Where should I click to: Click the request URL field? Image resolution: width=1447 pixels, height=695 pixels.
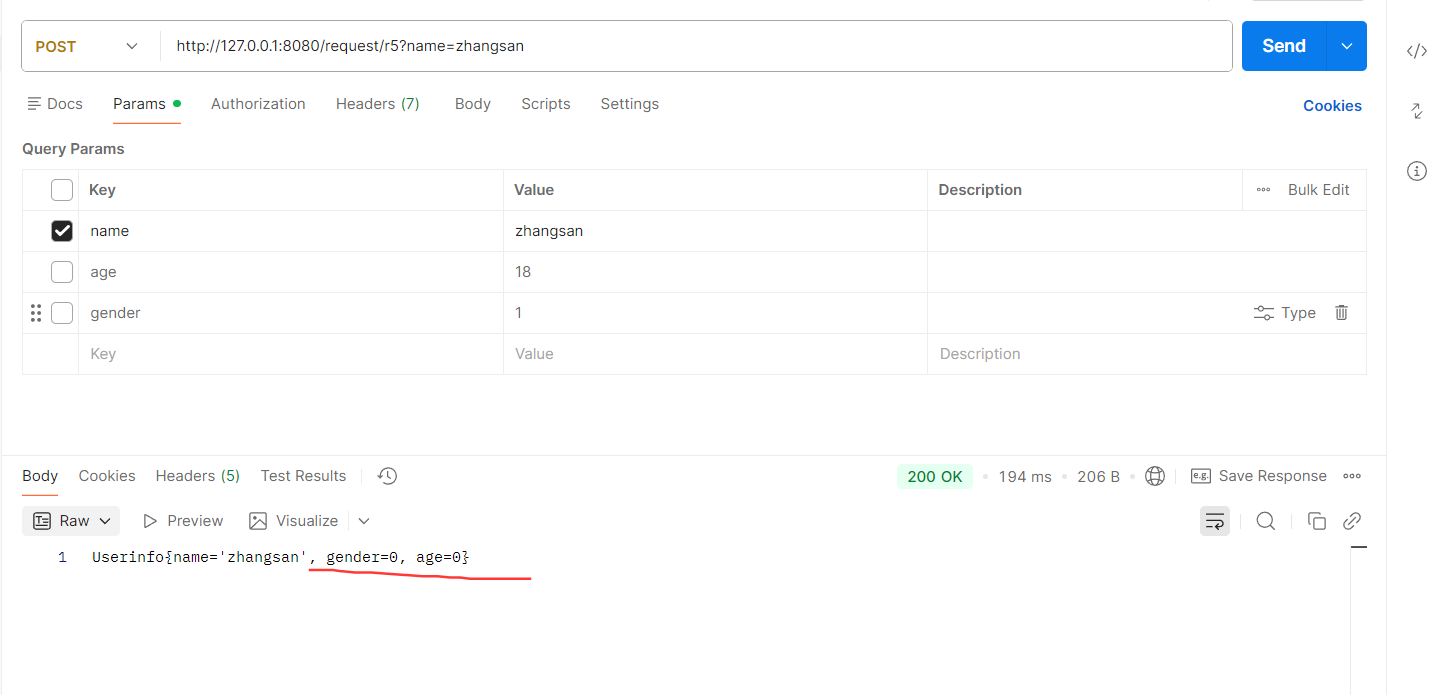tap(696, 46)
